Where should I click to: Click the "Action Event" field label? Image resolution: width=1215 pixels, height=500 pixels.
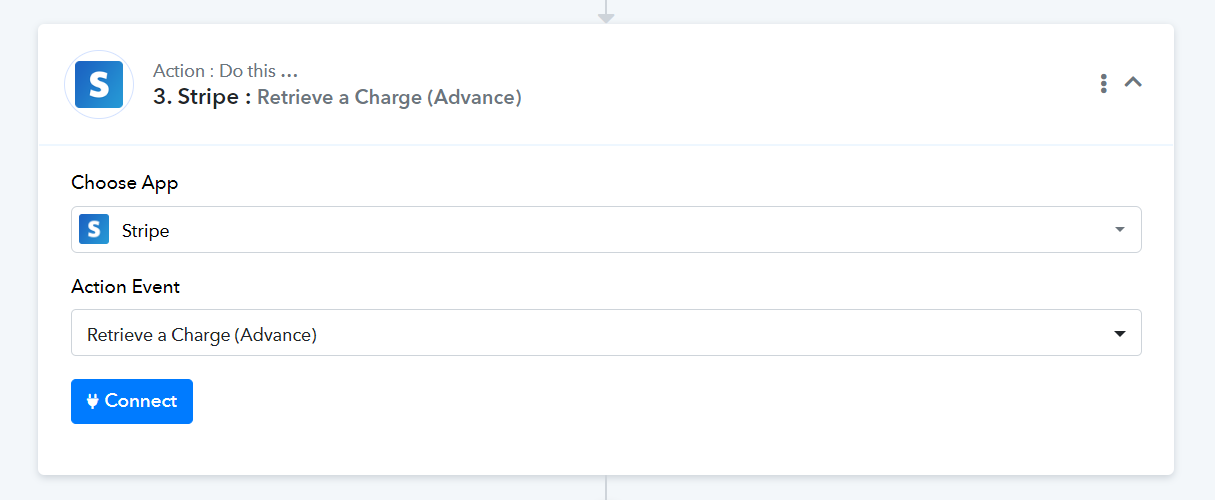[126, 287]
